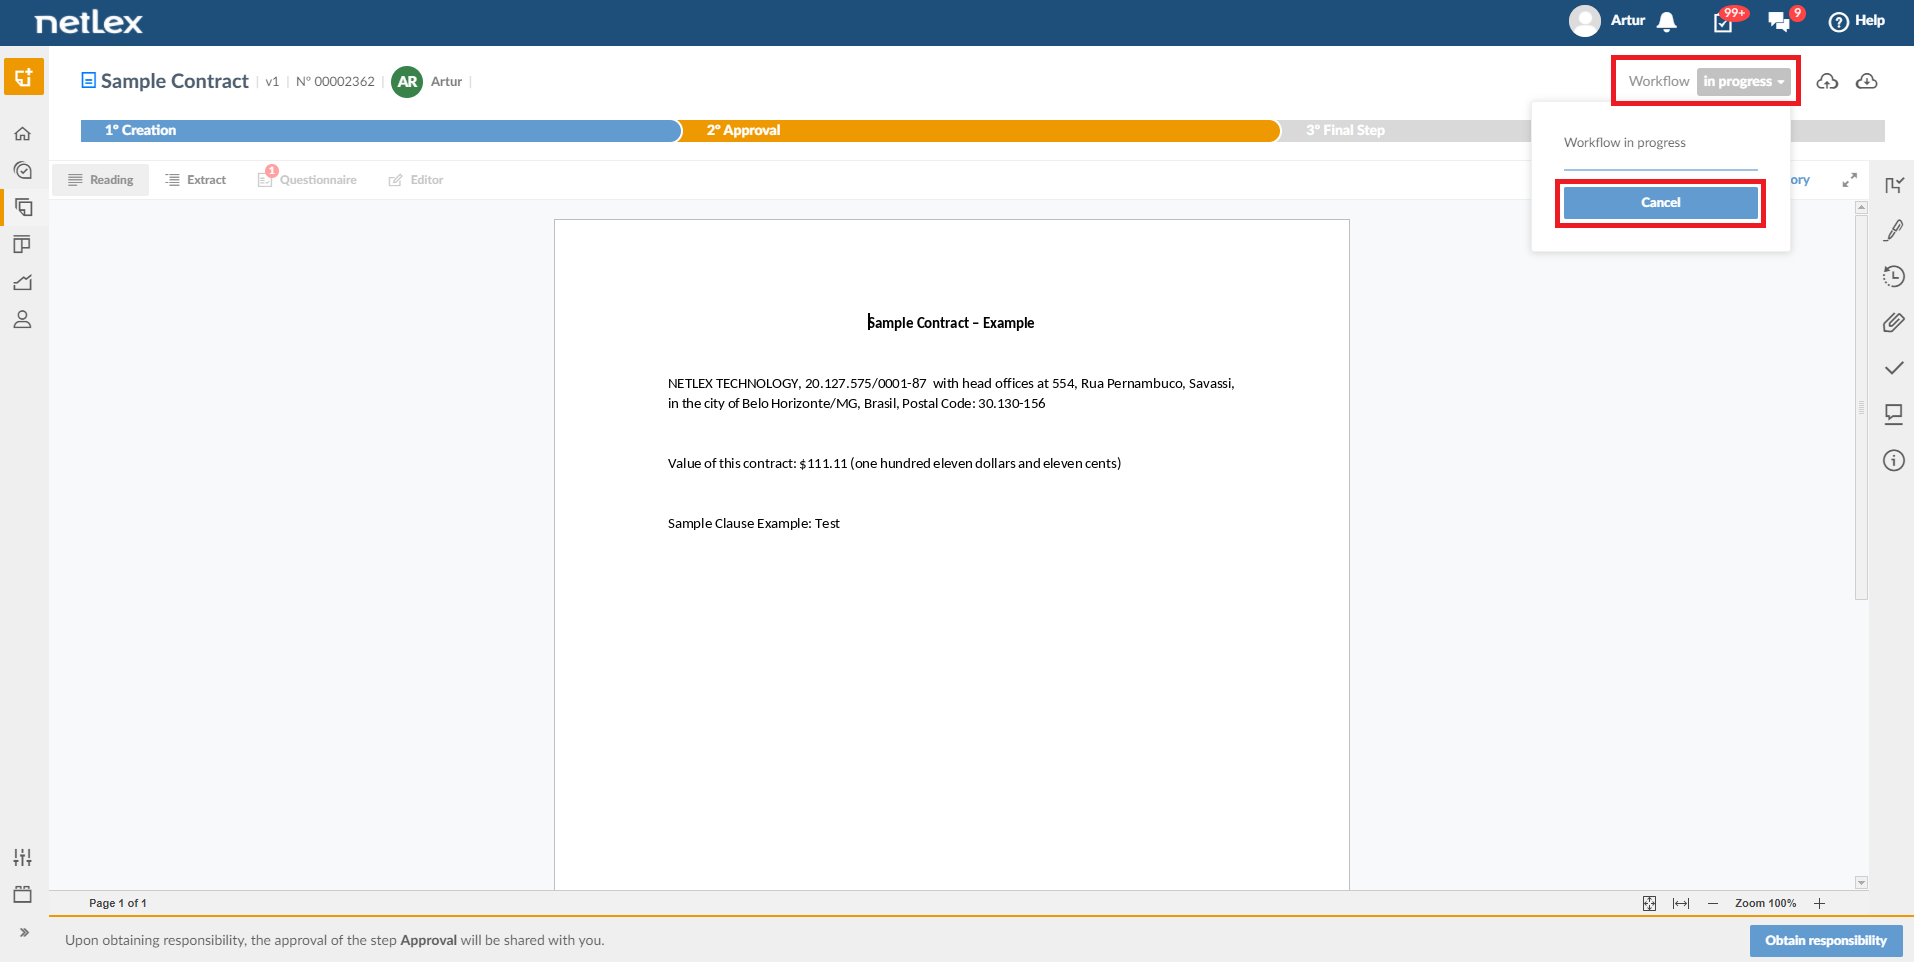Click the document scrollbar down arrow
Screen dimensions: 1914x962
[x=1861, y=883]
